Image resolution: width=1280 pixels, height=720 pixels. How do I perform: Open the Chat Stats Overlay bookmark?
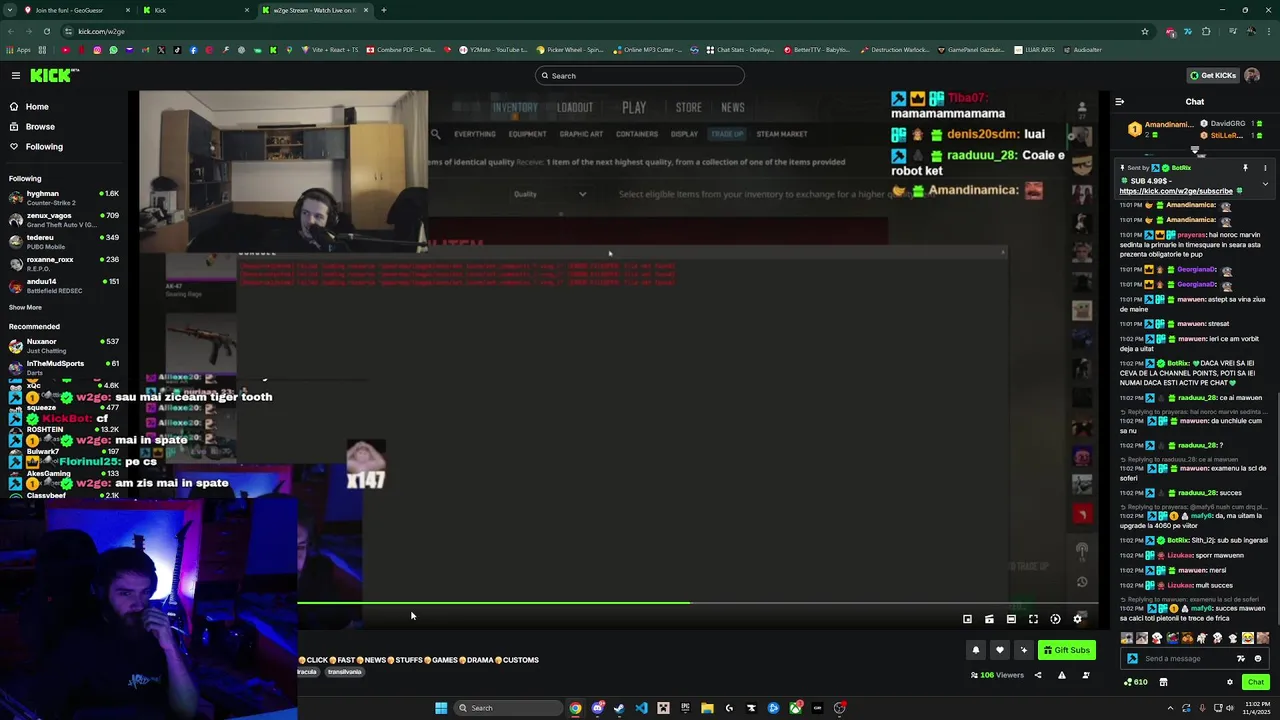point(740,50)
